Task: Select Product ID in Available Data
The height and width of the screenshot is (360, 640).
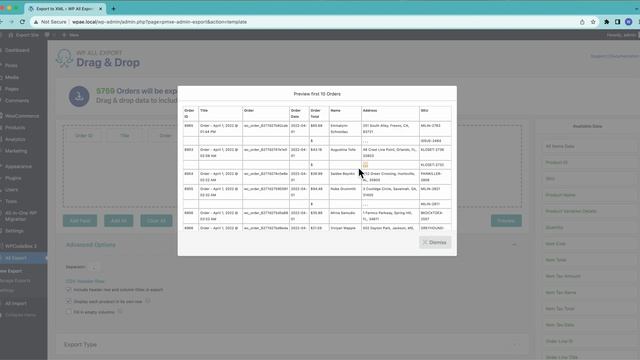Action: (588, 162)
